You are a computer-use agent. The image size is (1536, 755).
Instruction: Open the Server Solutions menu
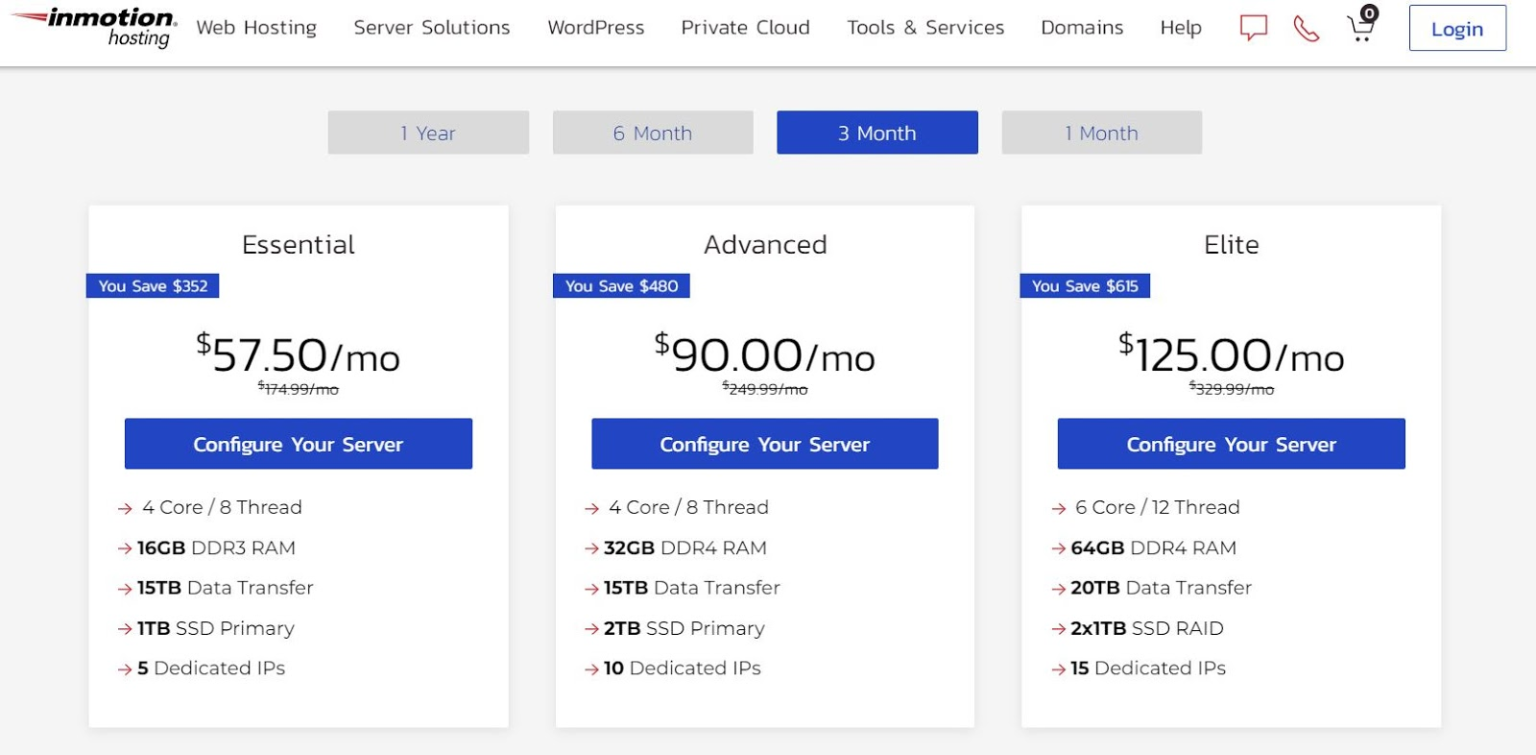pyautogui.click(x=431, y=28)
